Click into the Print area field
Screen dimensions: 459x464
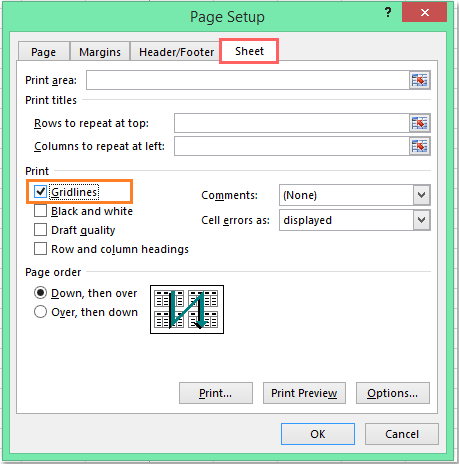(248, 80)
